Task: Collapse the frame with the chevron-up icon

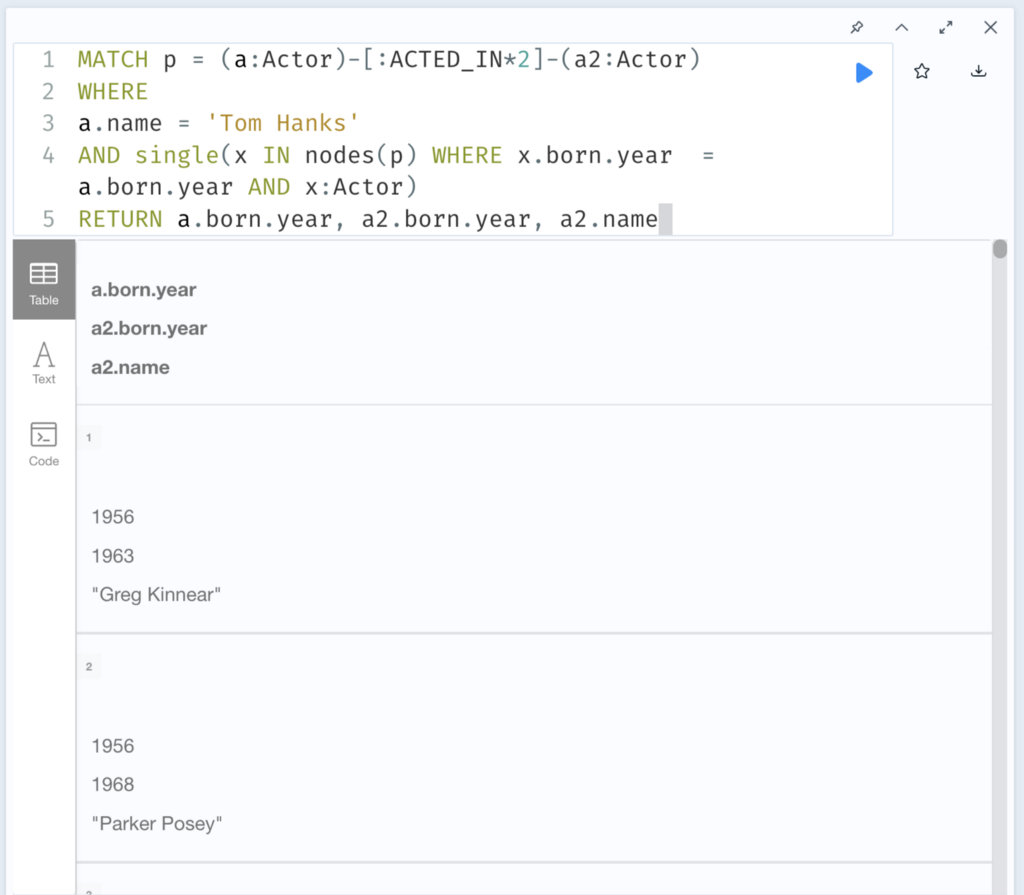Action: click(x=901, y=27)
